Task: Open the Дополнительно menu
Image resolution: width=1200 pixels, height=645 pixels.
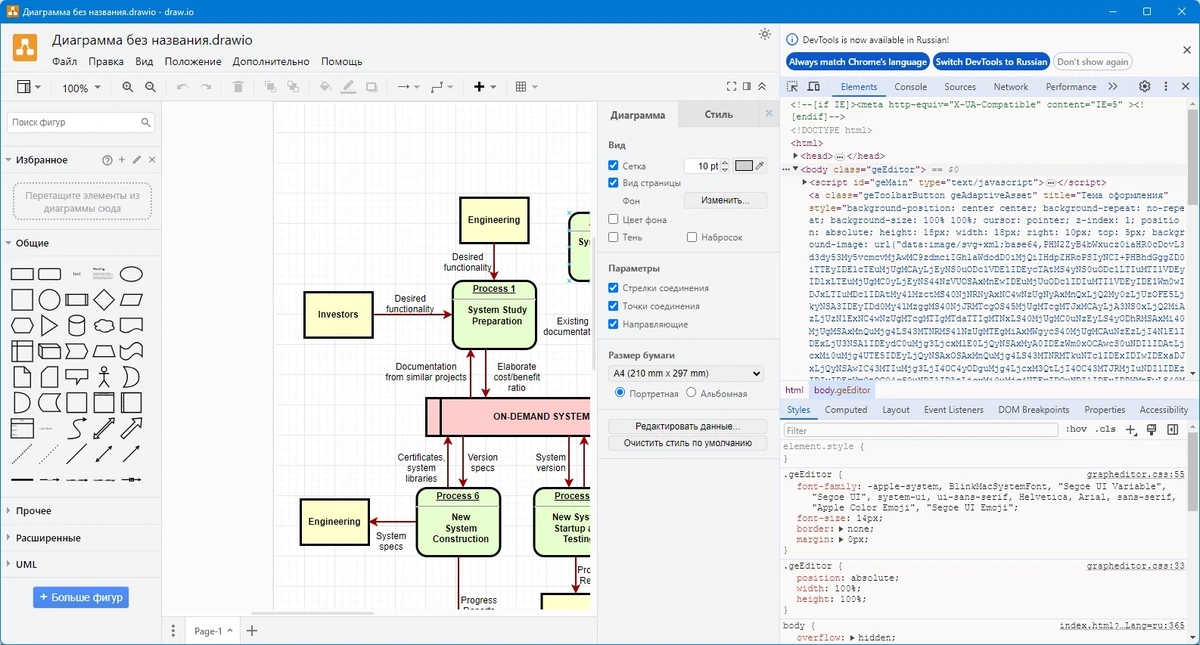Action: tap(271, 62)
